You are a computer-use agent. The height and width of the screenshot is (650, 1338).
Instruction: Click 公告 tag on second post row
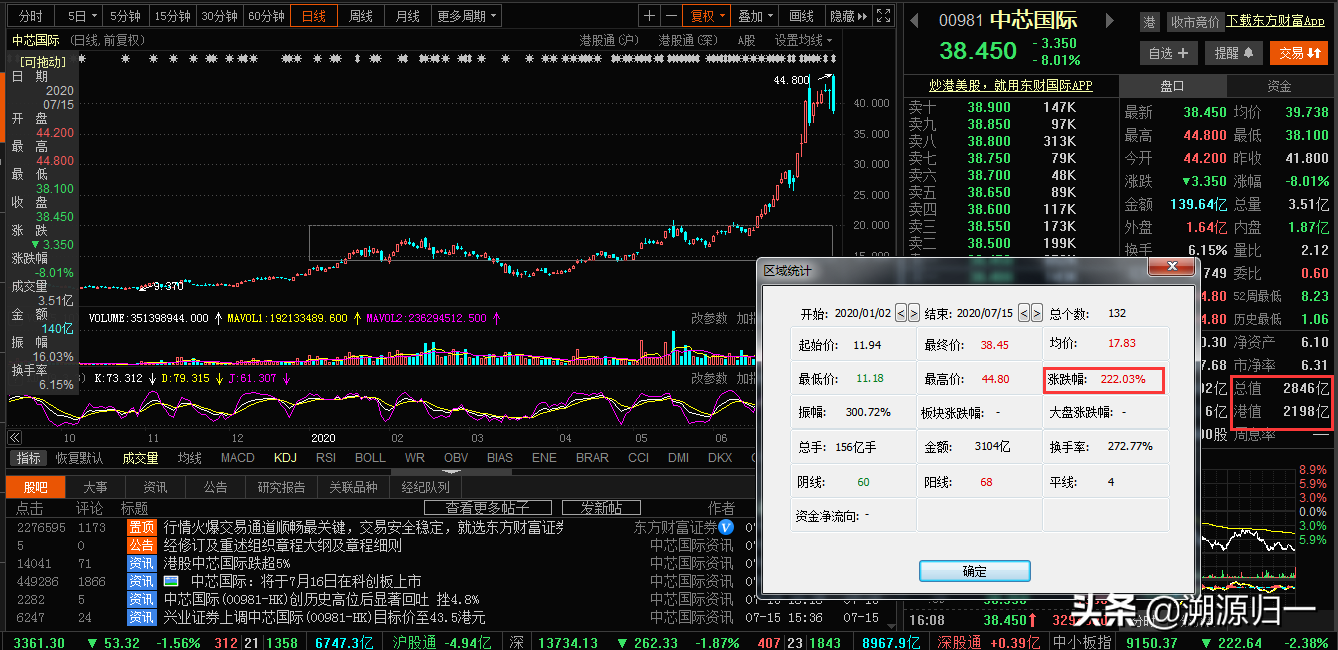[x=141, y=545]
